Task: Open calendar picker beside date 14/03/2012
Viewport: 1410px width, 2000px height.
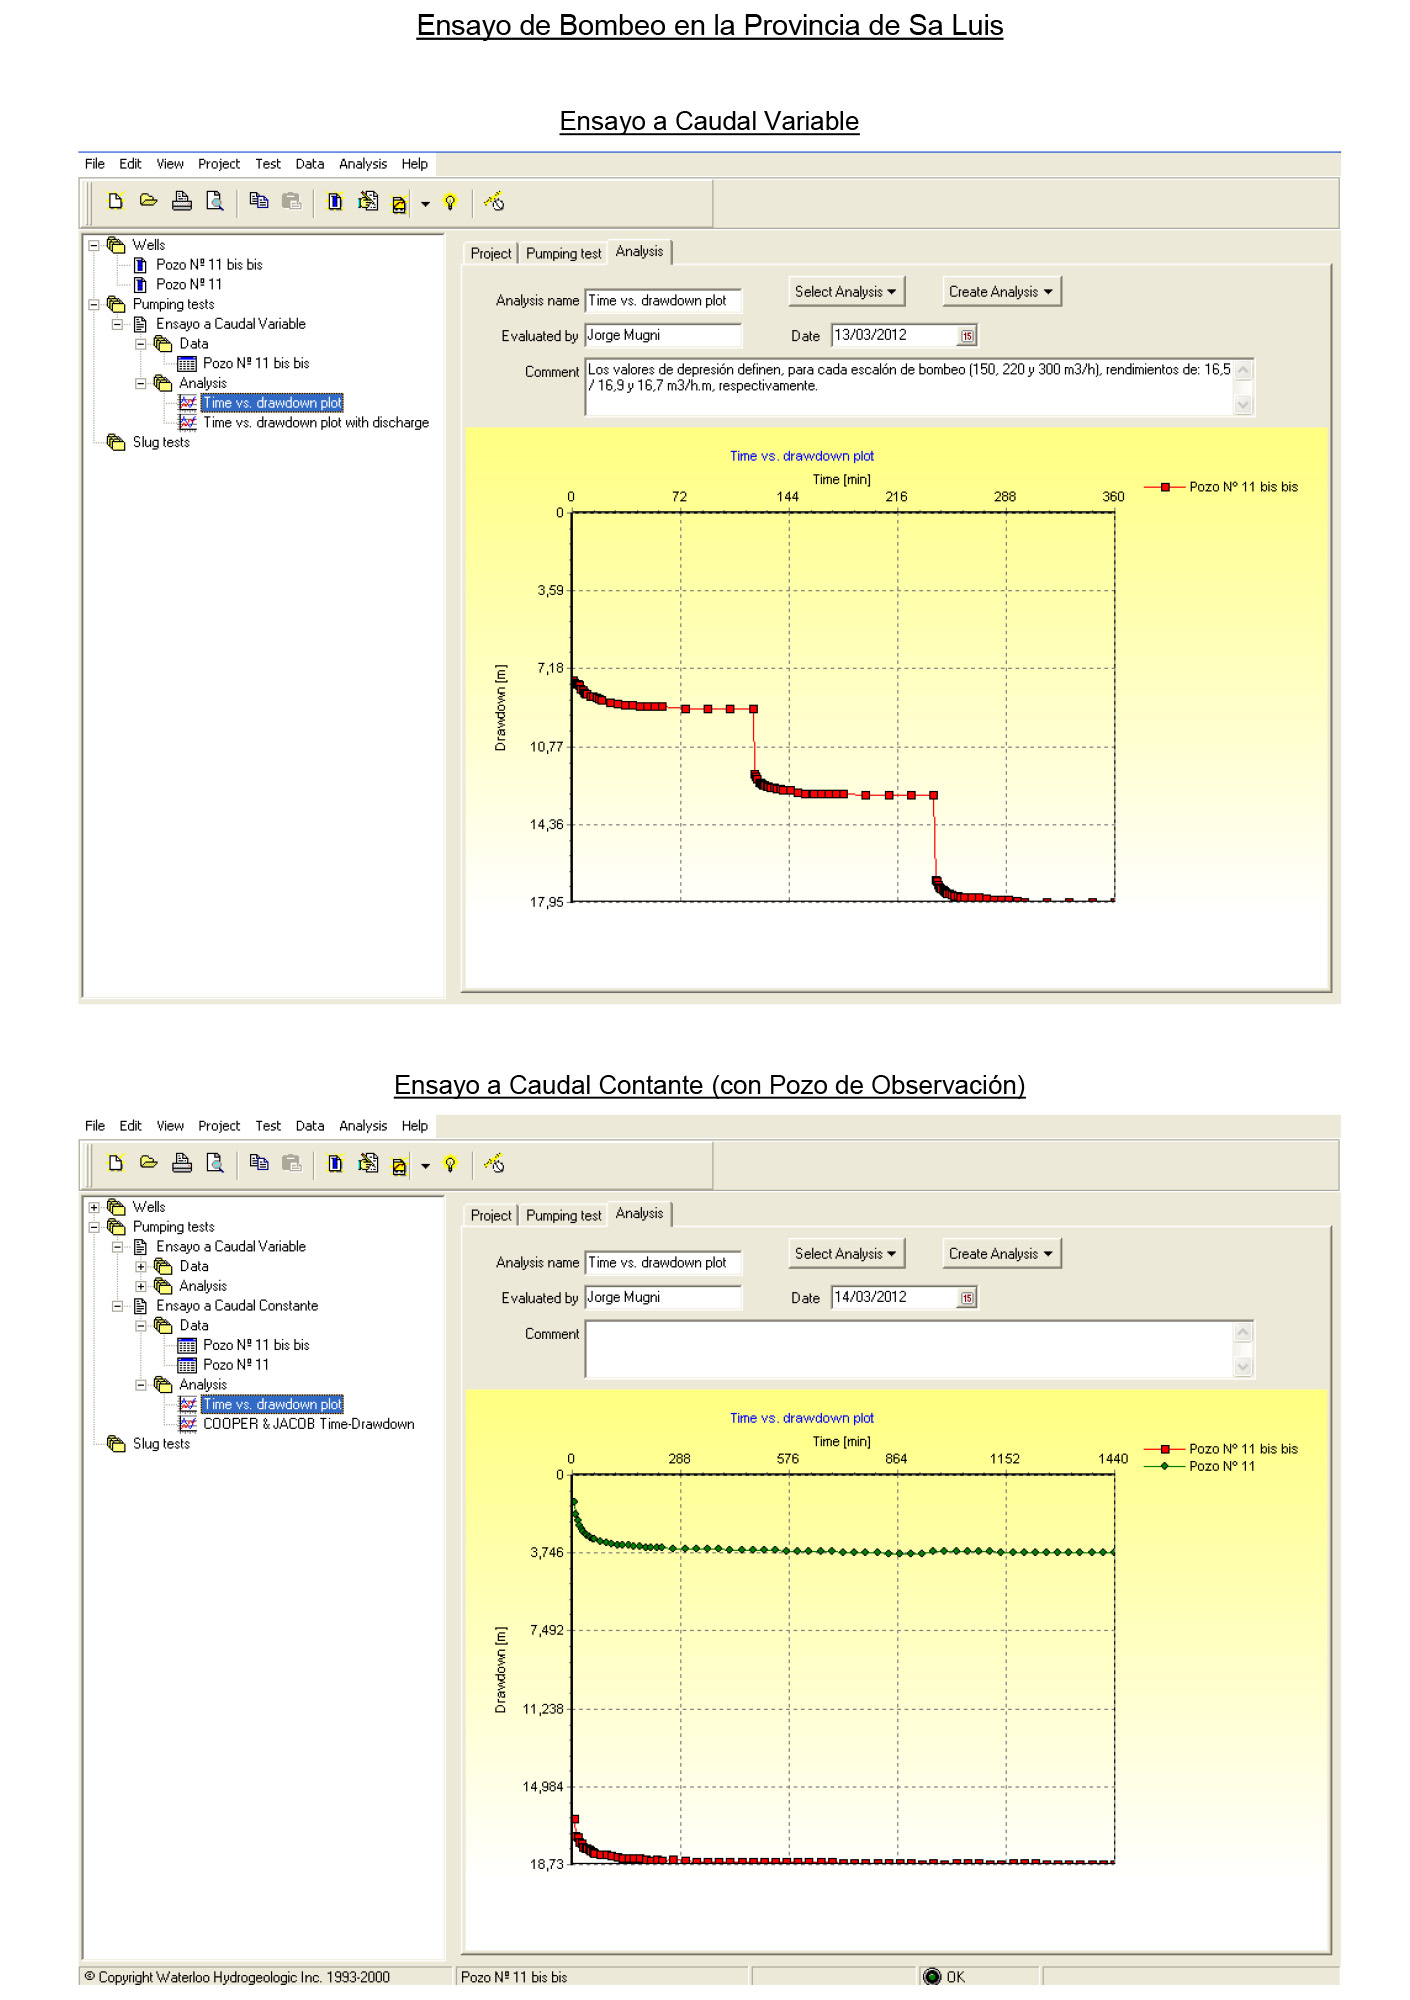Action: pos(967,1298)
